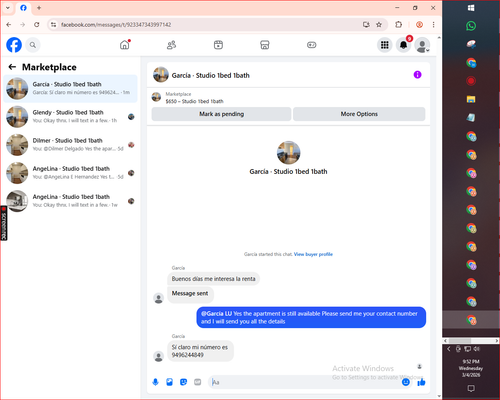Click the $650 Studio 1bed 1bath listing link
The image size is (500, 400).
coord(194,101)
